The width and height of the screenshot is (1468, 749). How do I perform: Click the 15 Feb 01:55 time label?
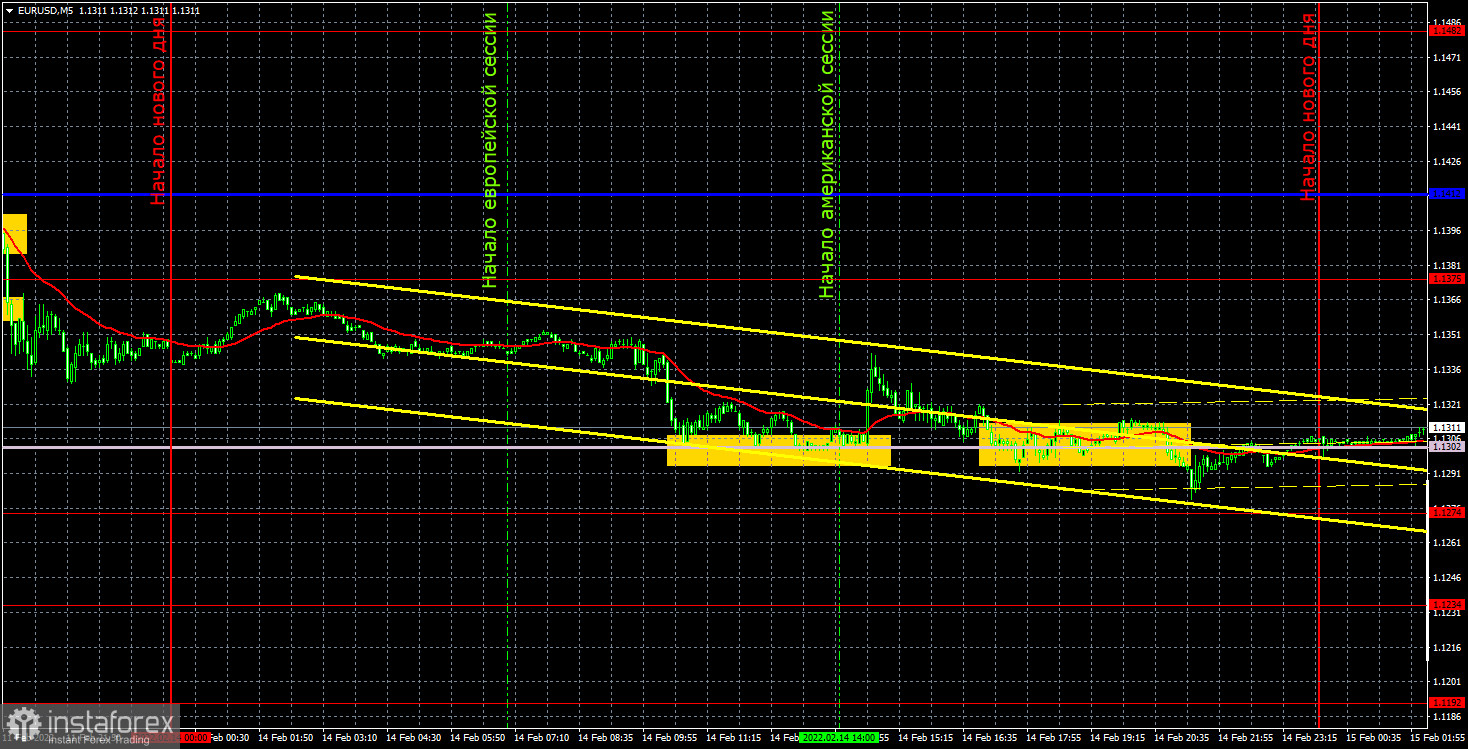[x=1438, y=738]
